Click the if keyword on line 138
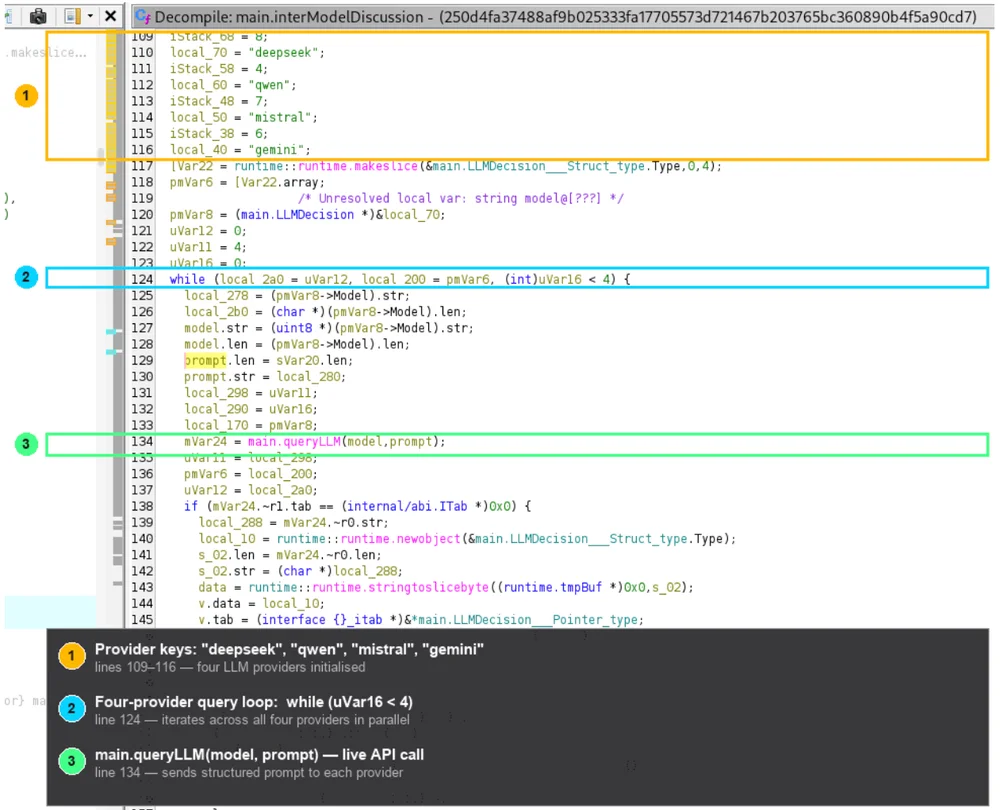 (191, 506)
